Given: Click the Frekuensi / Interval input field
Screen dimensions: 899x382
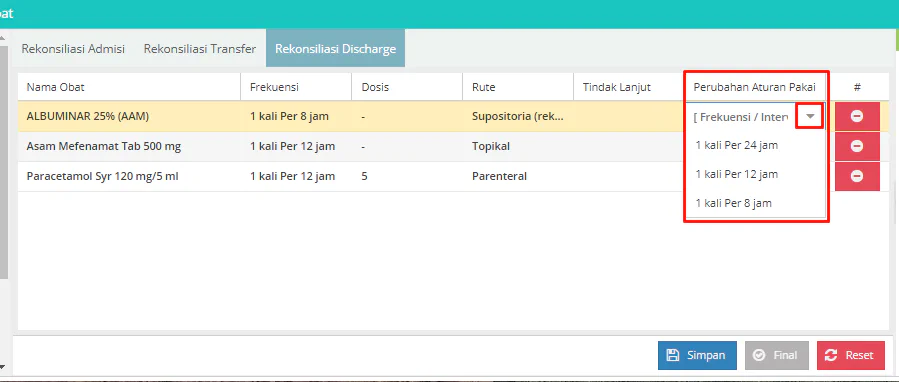Looking at the screenshot, I should click(741, 116).
